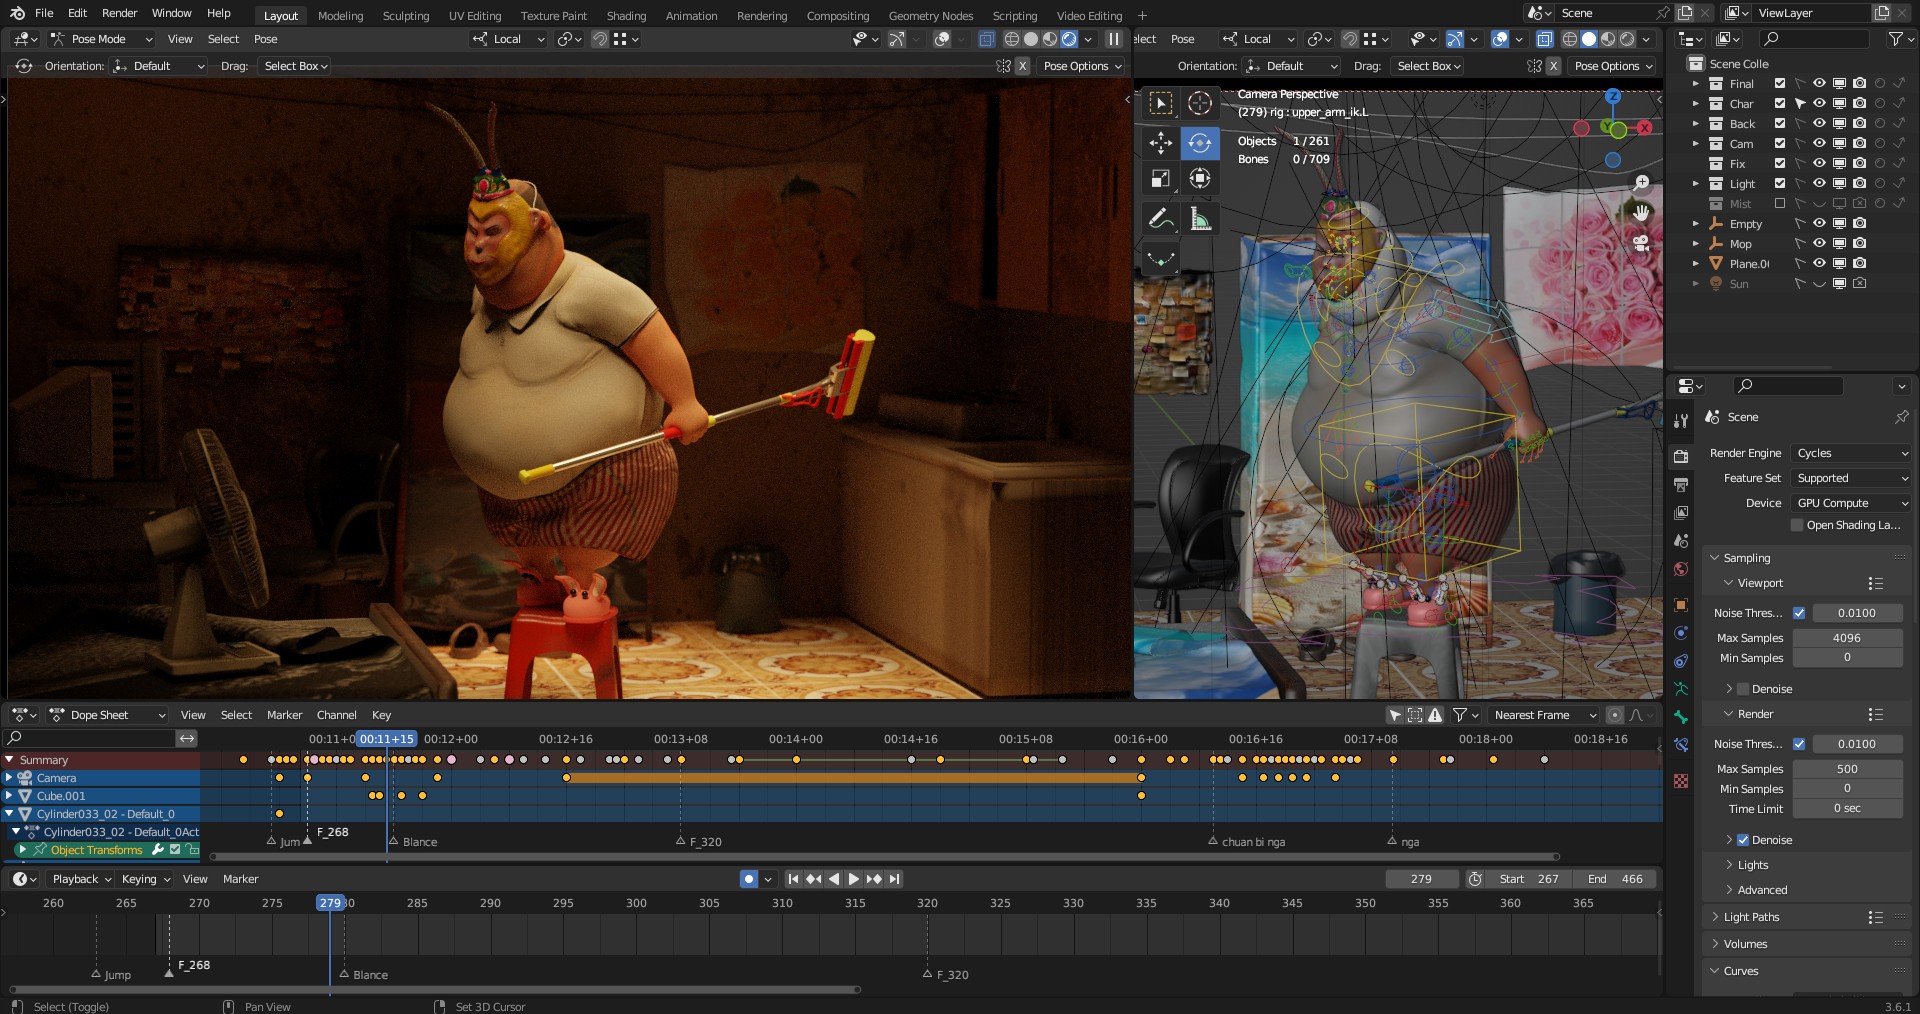Open the Device GPU Compute dropdown
This screenshot has width=1920, height=1014.
1850,503
